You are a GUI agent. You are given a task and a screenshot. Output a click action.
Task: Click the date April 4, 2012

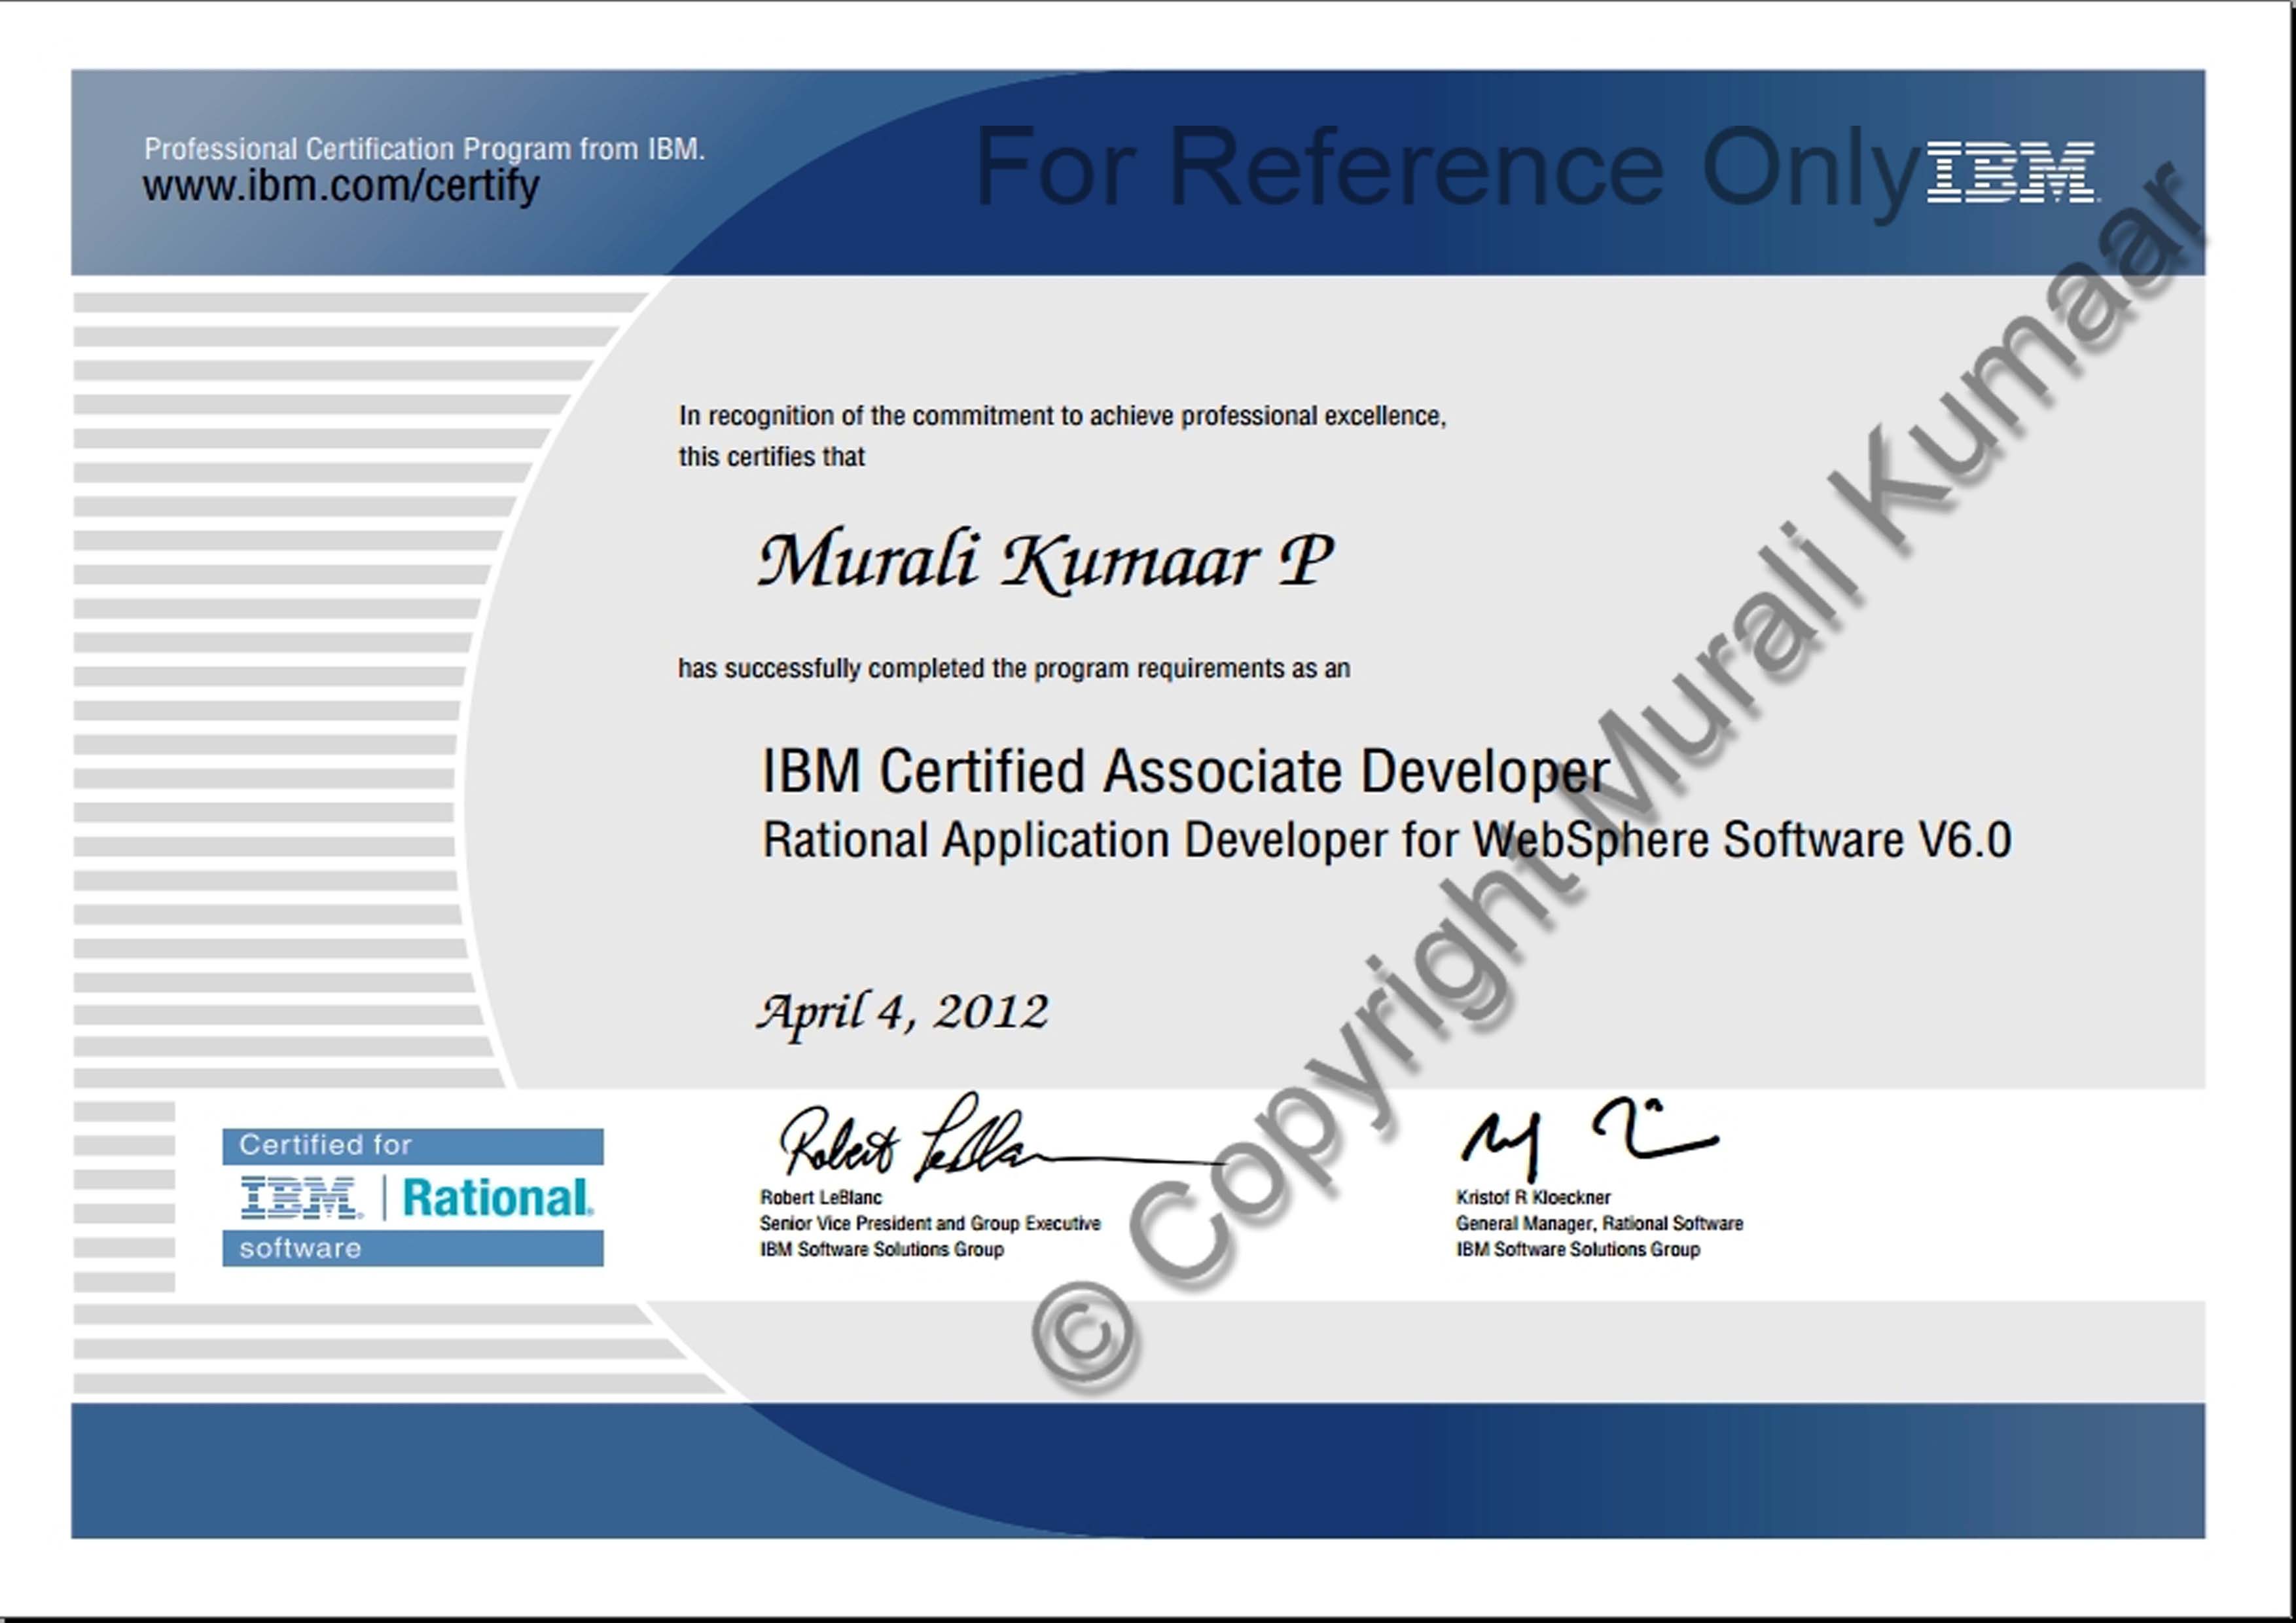click(x=902, y=1012)
